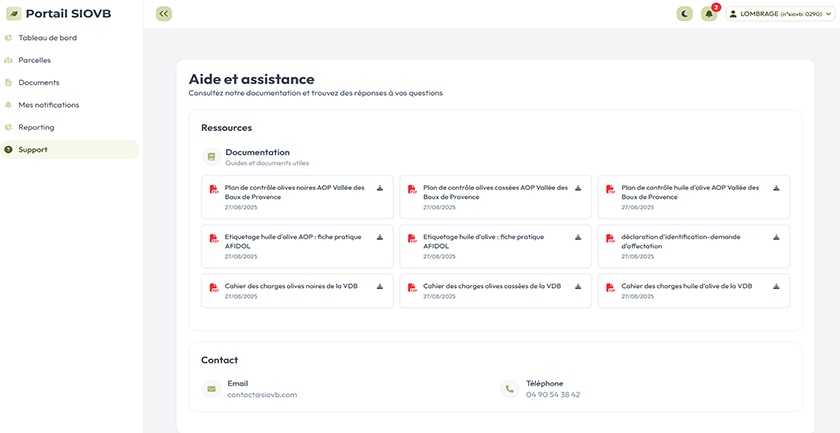Open notifications bell with badge
This screenshot has height=433, width=840.
click(709, 14)
